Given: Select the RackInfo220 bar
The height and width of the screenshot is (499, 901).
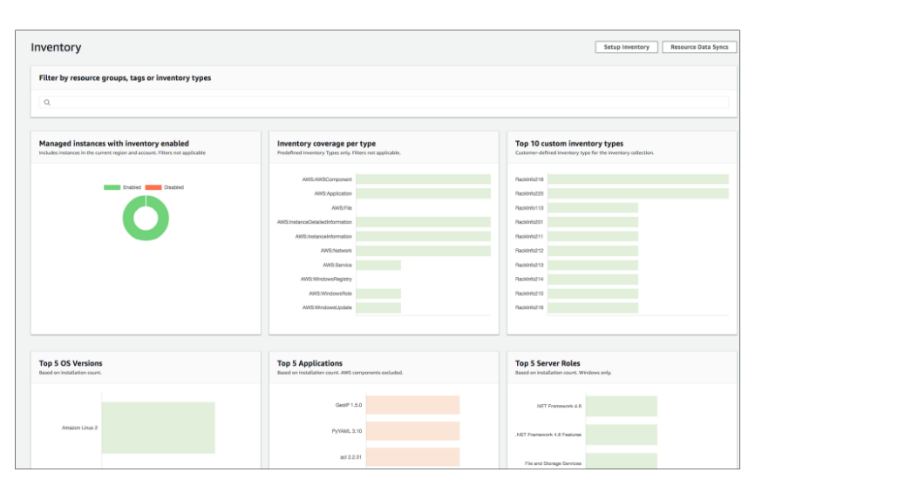Looking at the screenshot, I should pos(638,194).
